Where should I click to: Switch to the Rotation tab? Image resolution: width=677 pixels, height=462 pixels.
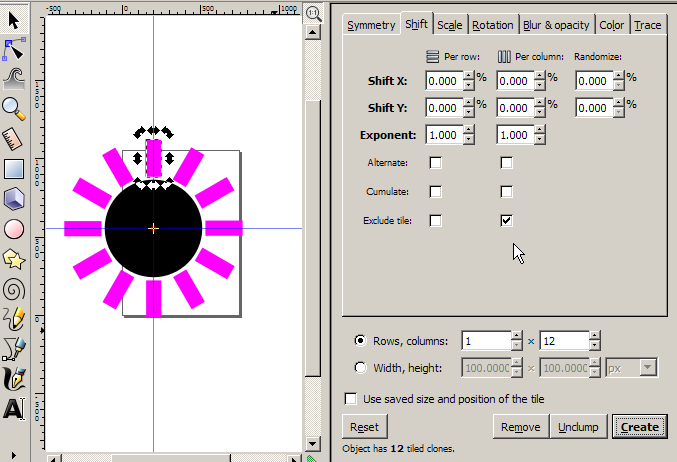point(492,25)
